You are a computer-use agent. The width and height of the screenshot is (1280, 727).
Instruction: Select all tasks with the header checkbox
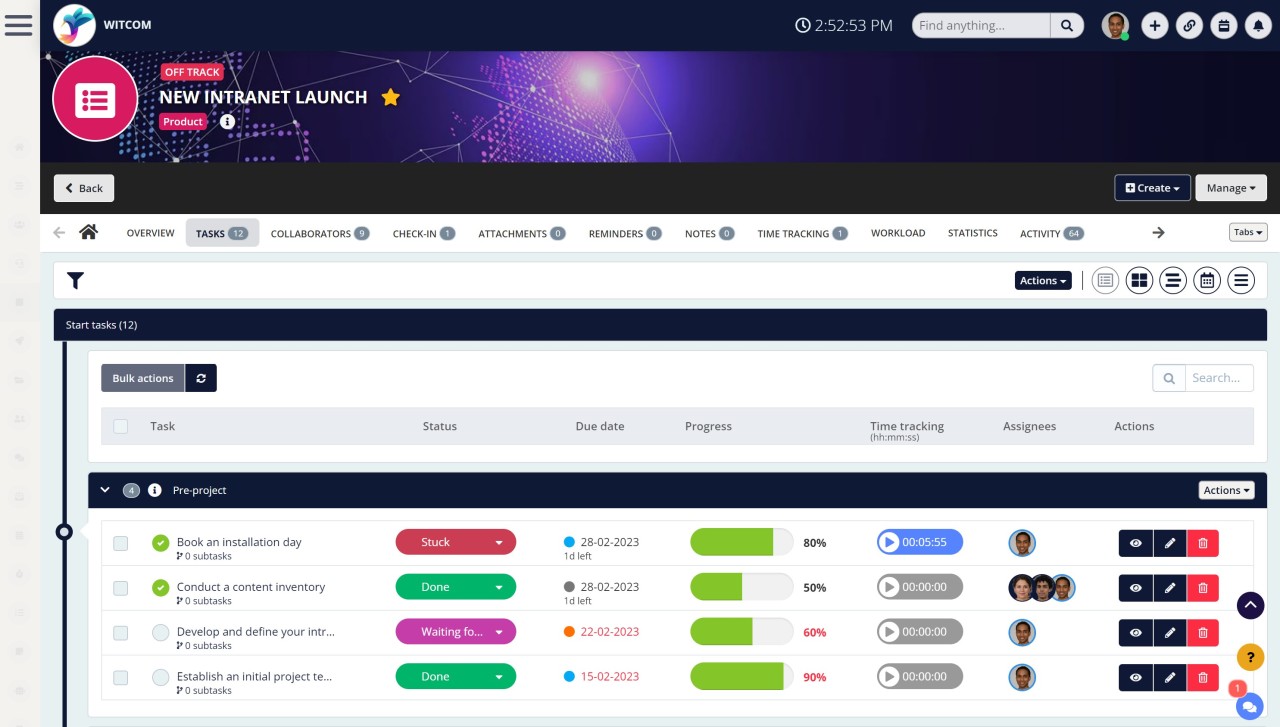point(120,426)
